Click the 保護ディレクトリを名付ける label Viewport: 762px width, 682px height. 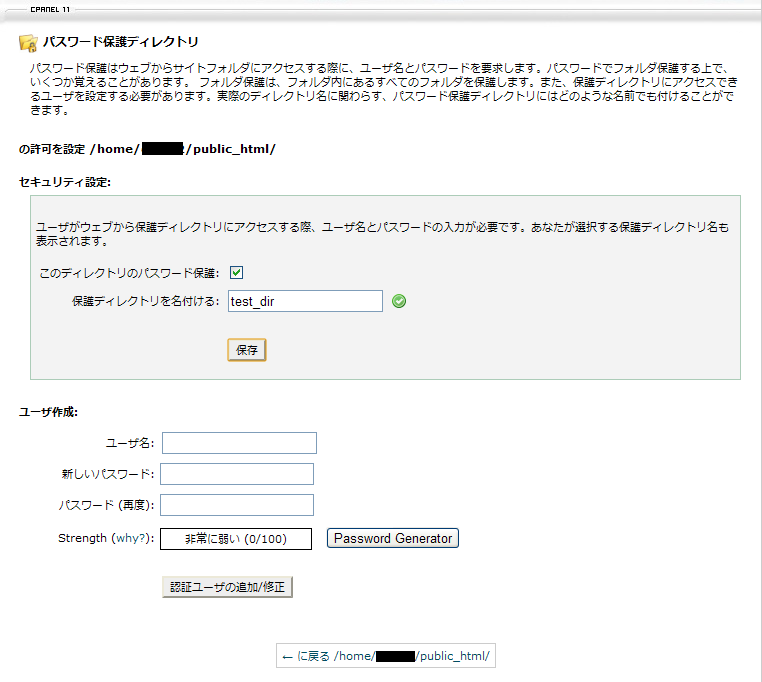coord(146,301)
